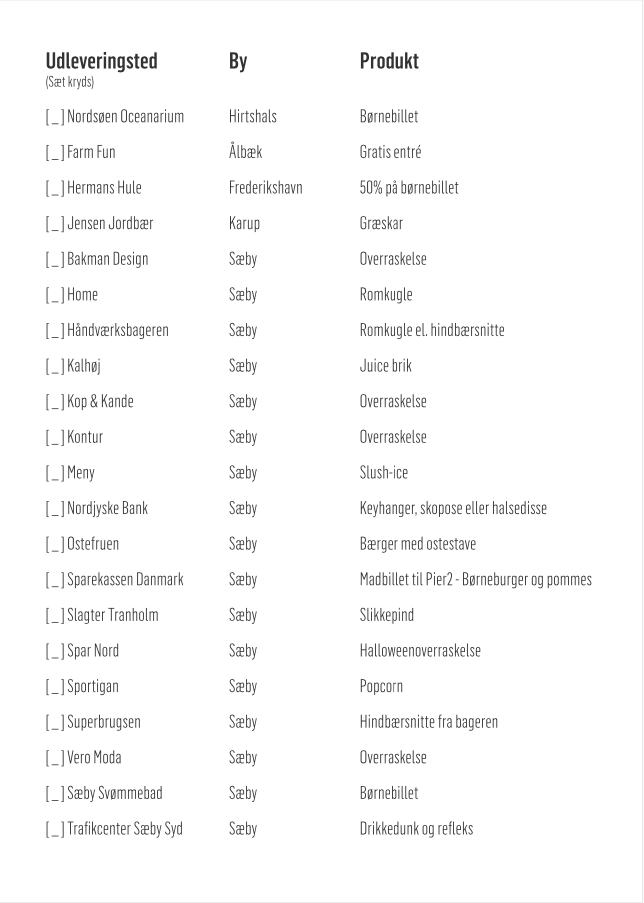The width and height of the screenshot is (644, 903).
Task: Tick the Trafikcenter Sæby Syd box
Action: coord(55,829)
